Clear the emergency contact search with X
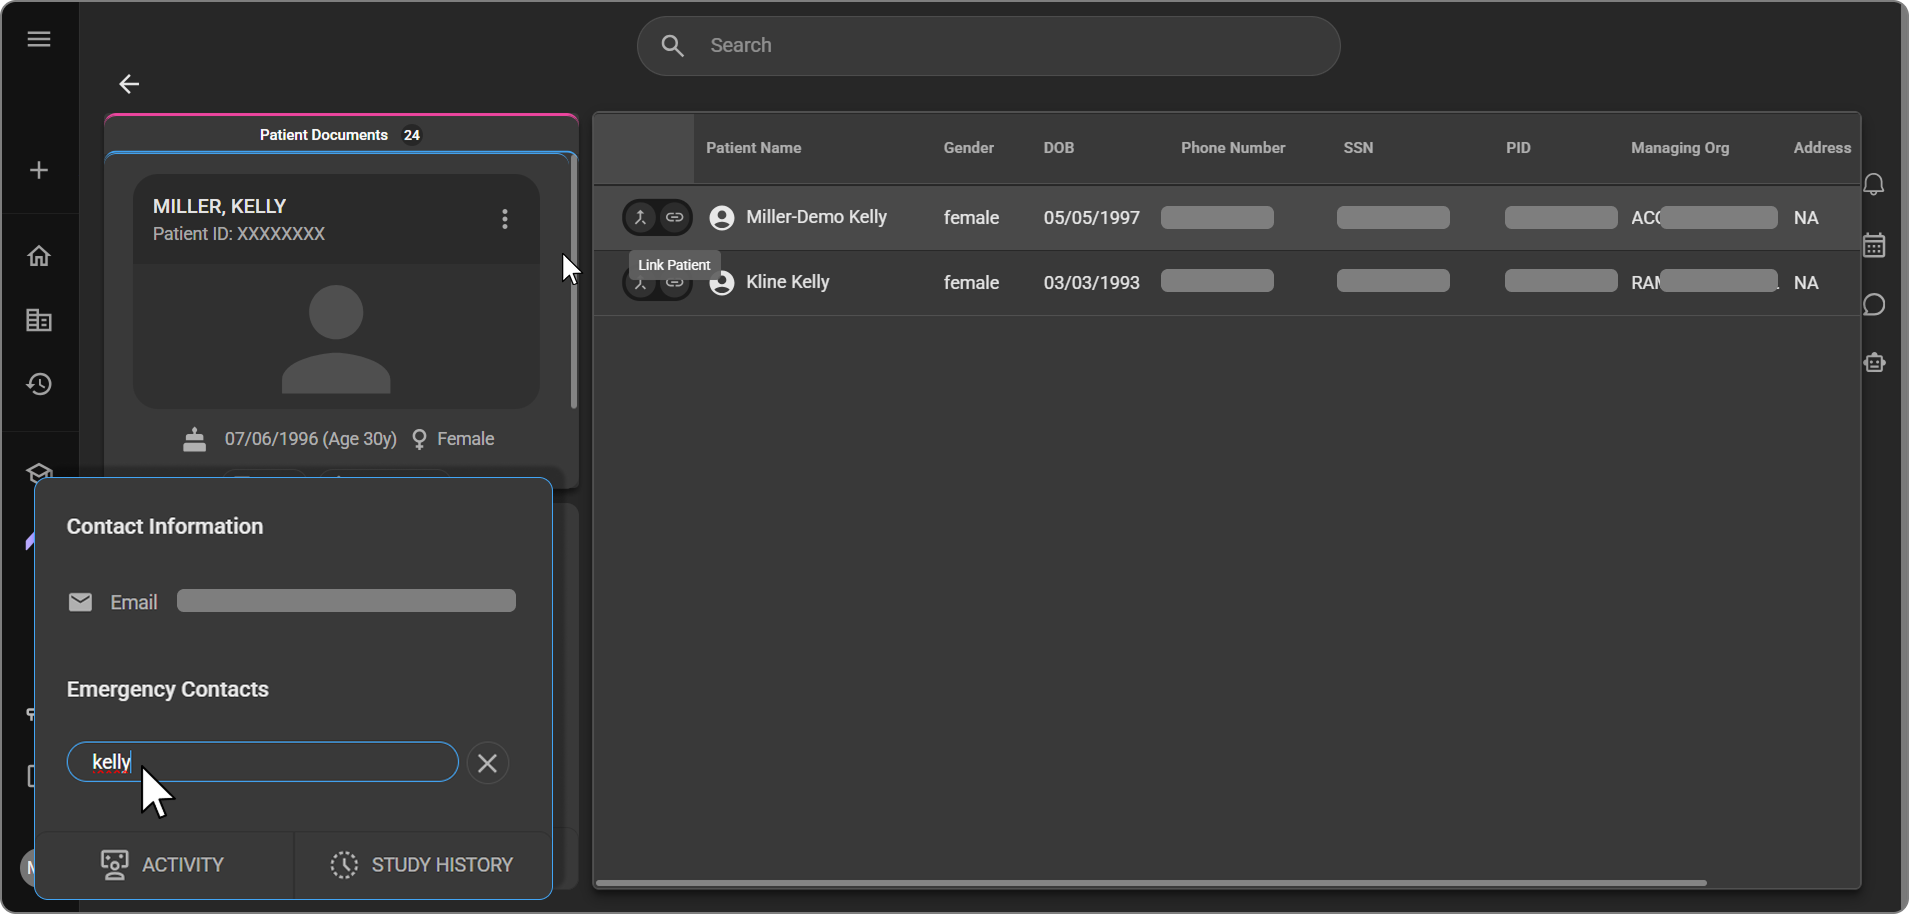 488,763
